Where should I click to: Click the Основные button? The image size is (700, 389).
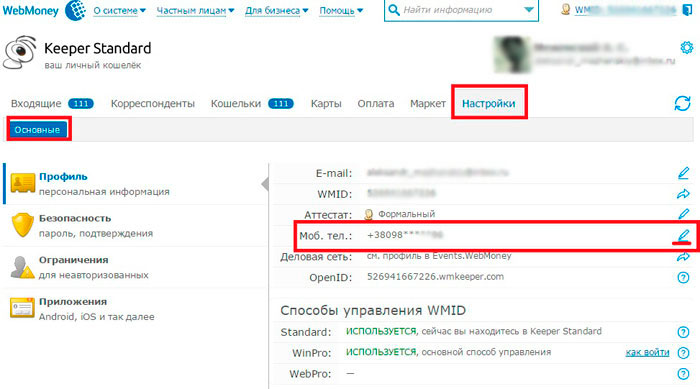click(38, 130)
